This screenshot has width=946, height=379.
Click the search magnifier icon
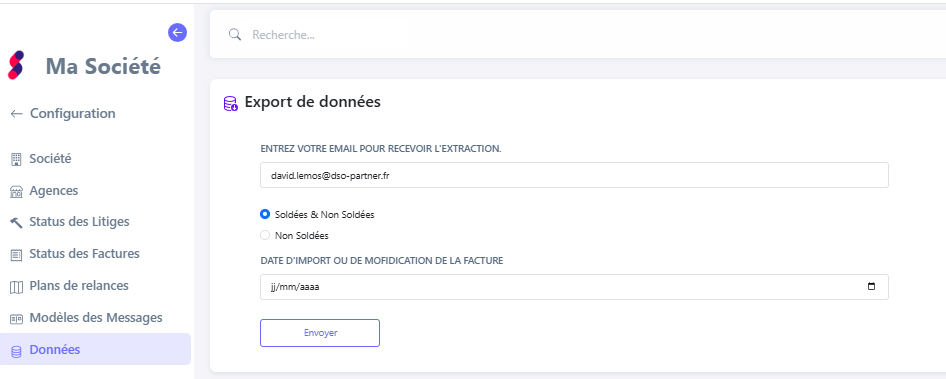[235, 34]
